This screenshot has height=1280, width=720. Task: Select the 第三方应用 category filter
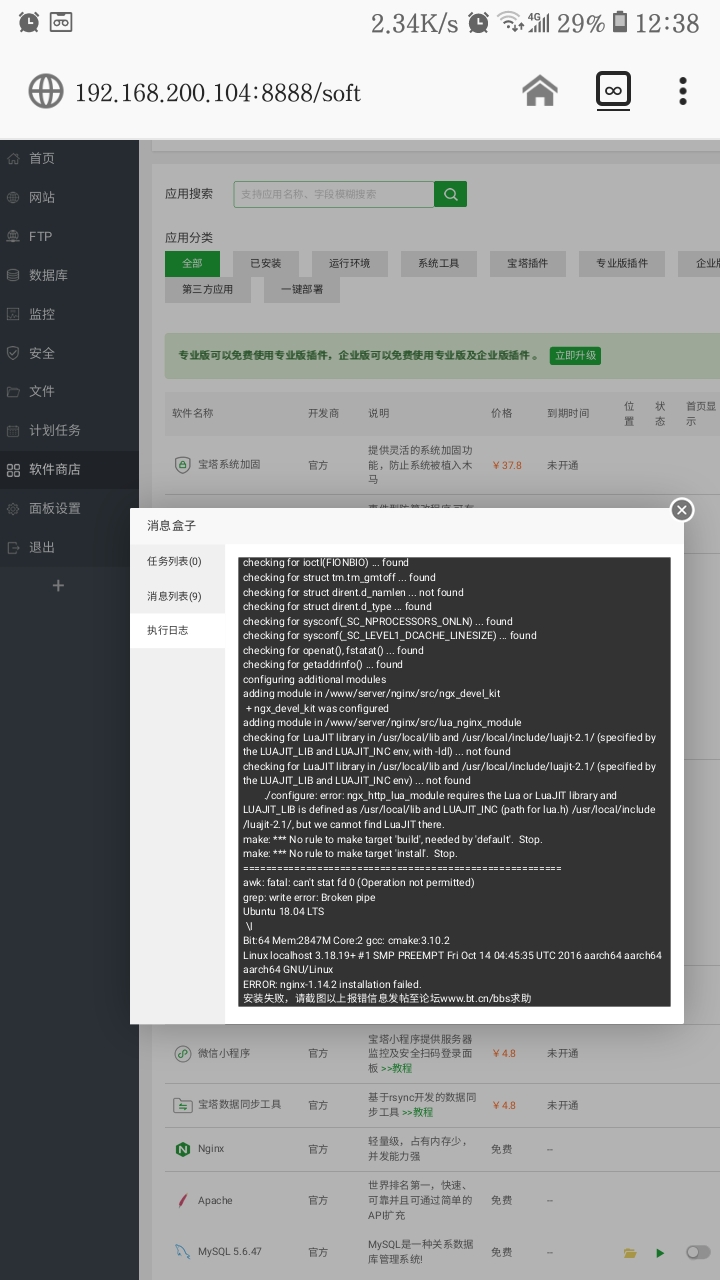click(x=207, y=289)
